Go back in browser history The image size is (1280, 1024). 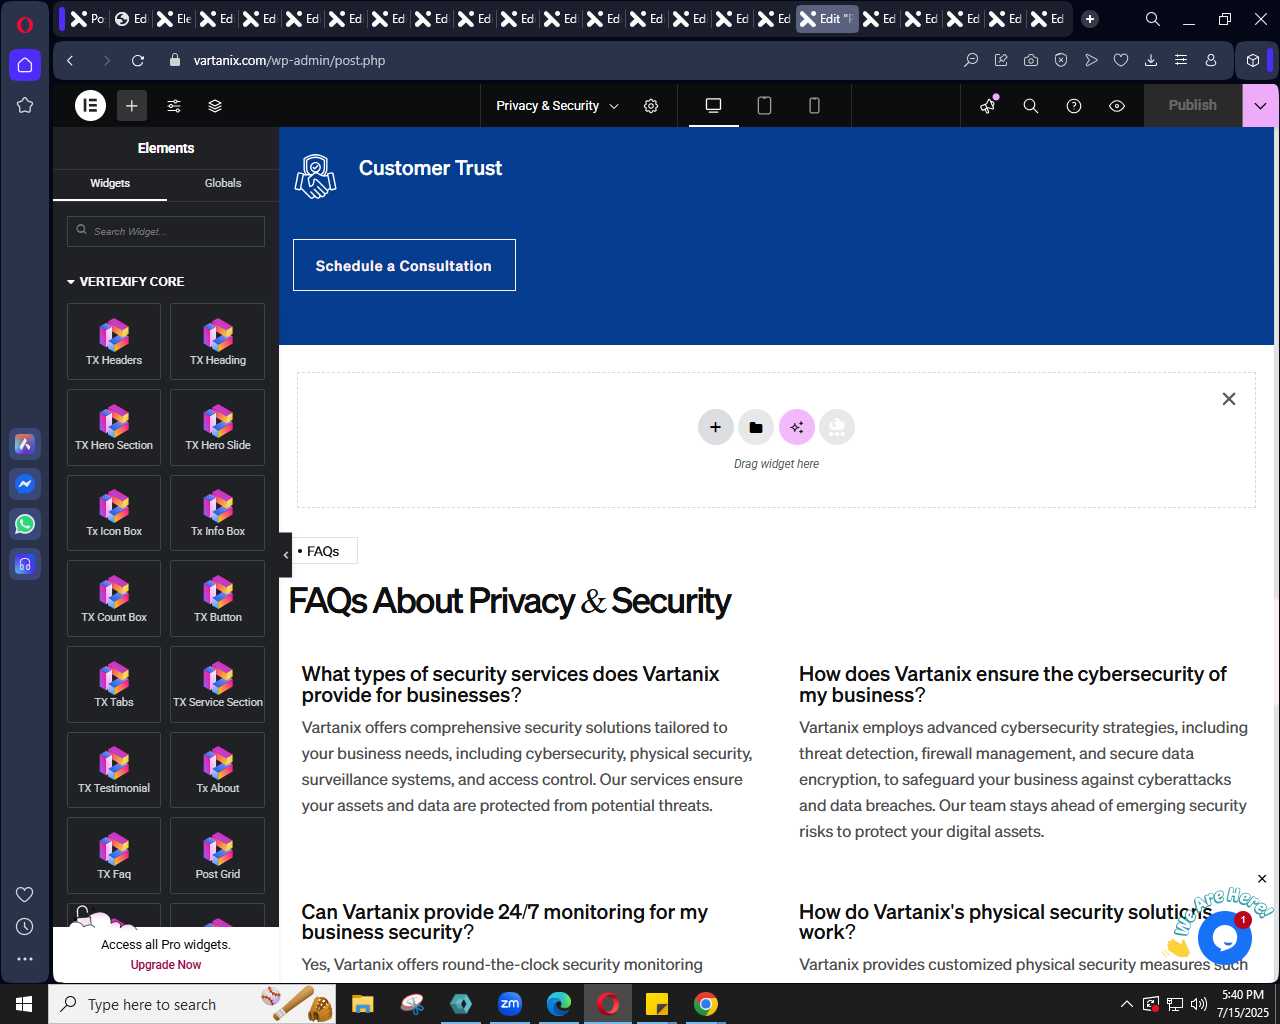(70, 60)
